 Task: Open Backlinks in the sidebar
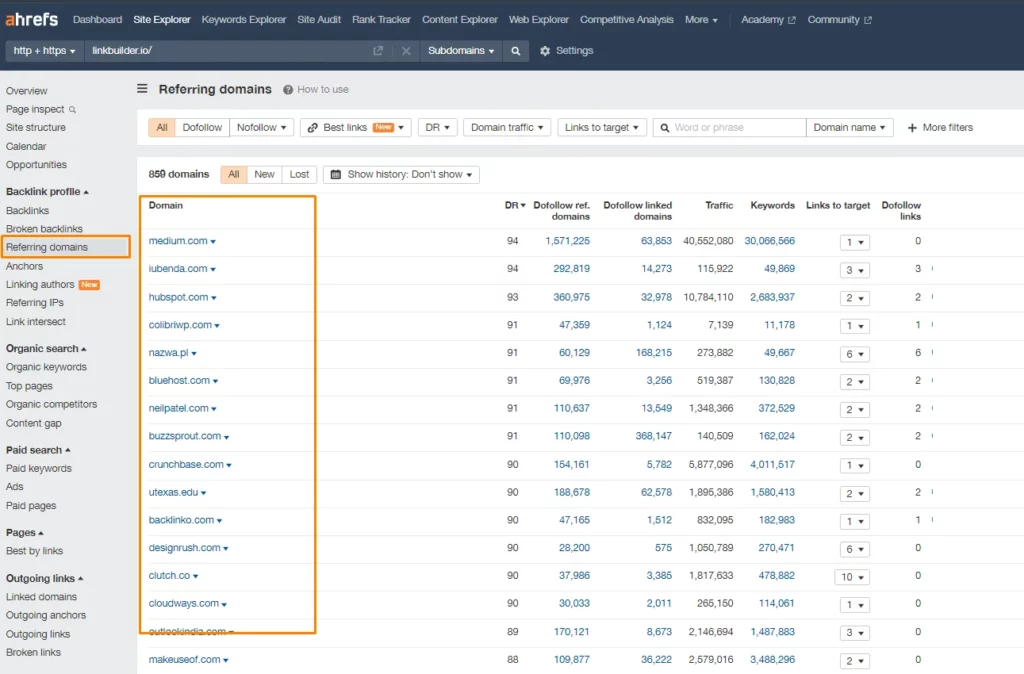(x=27, y=210)
